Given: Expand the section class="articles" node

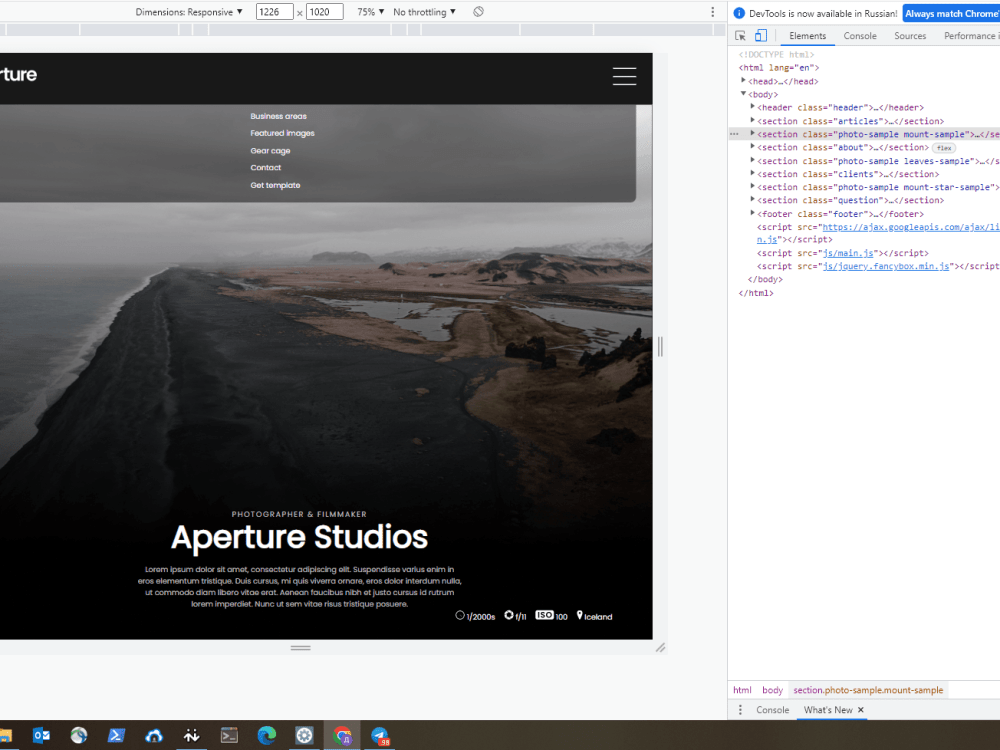Looking at the screenshot, I should pos(753,120).
